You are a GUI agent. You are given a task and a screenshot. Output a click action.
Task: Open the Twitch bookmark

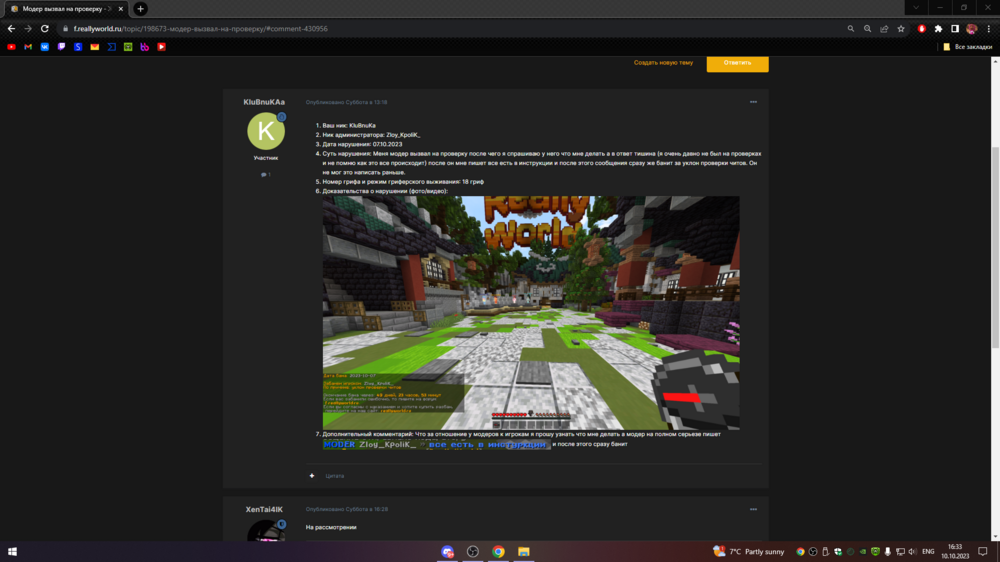(x=61, y=47)
